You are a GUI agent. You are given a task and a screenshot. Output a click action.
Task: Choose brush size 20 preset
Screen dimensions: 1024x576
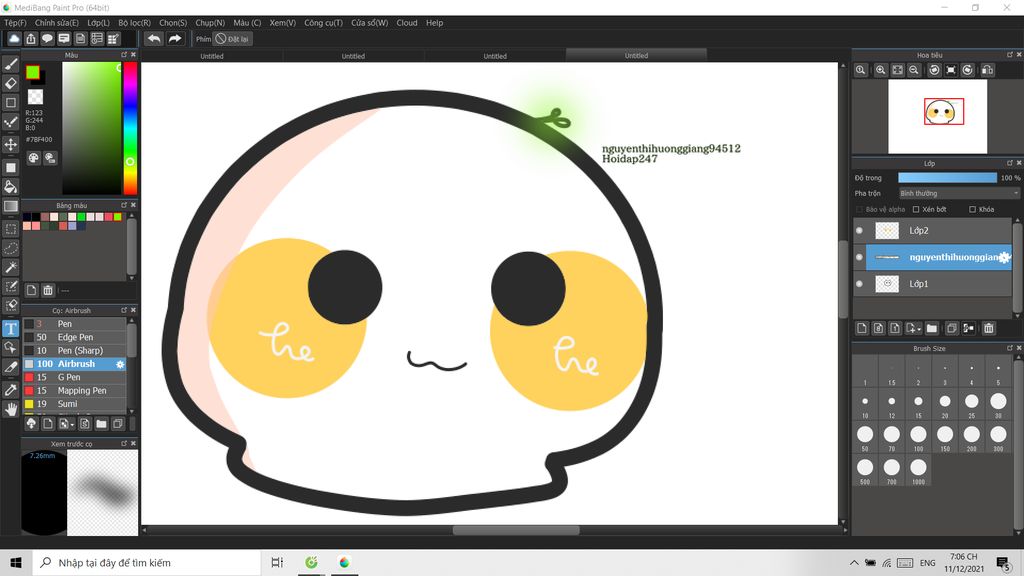(x=945, y=405)
